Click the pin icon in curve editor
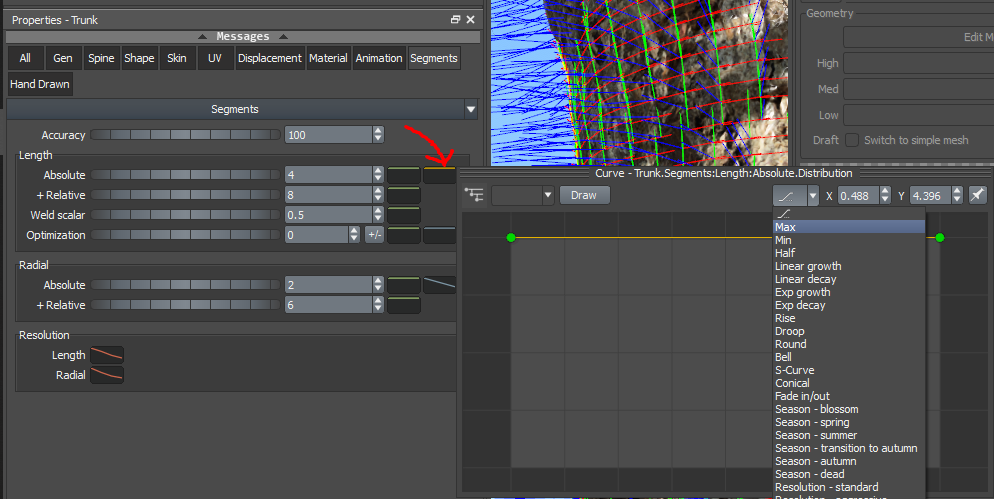Image resolution: width=994 pixels, height=499 pixels. tap(978, 195)
